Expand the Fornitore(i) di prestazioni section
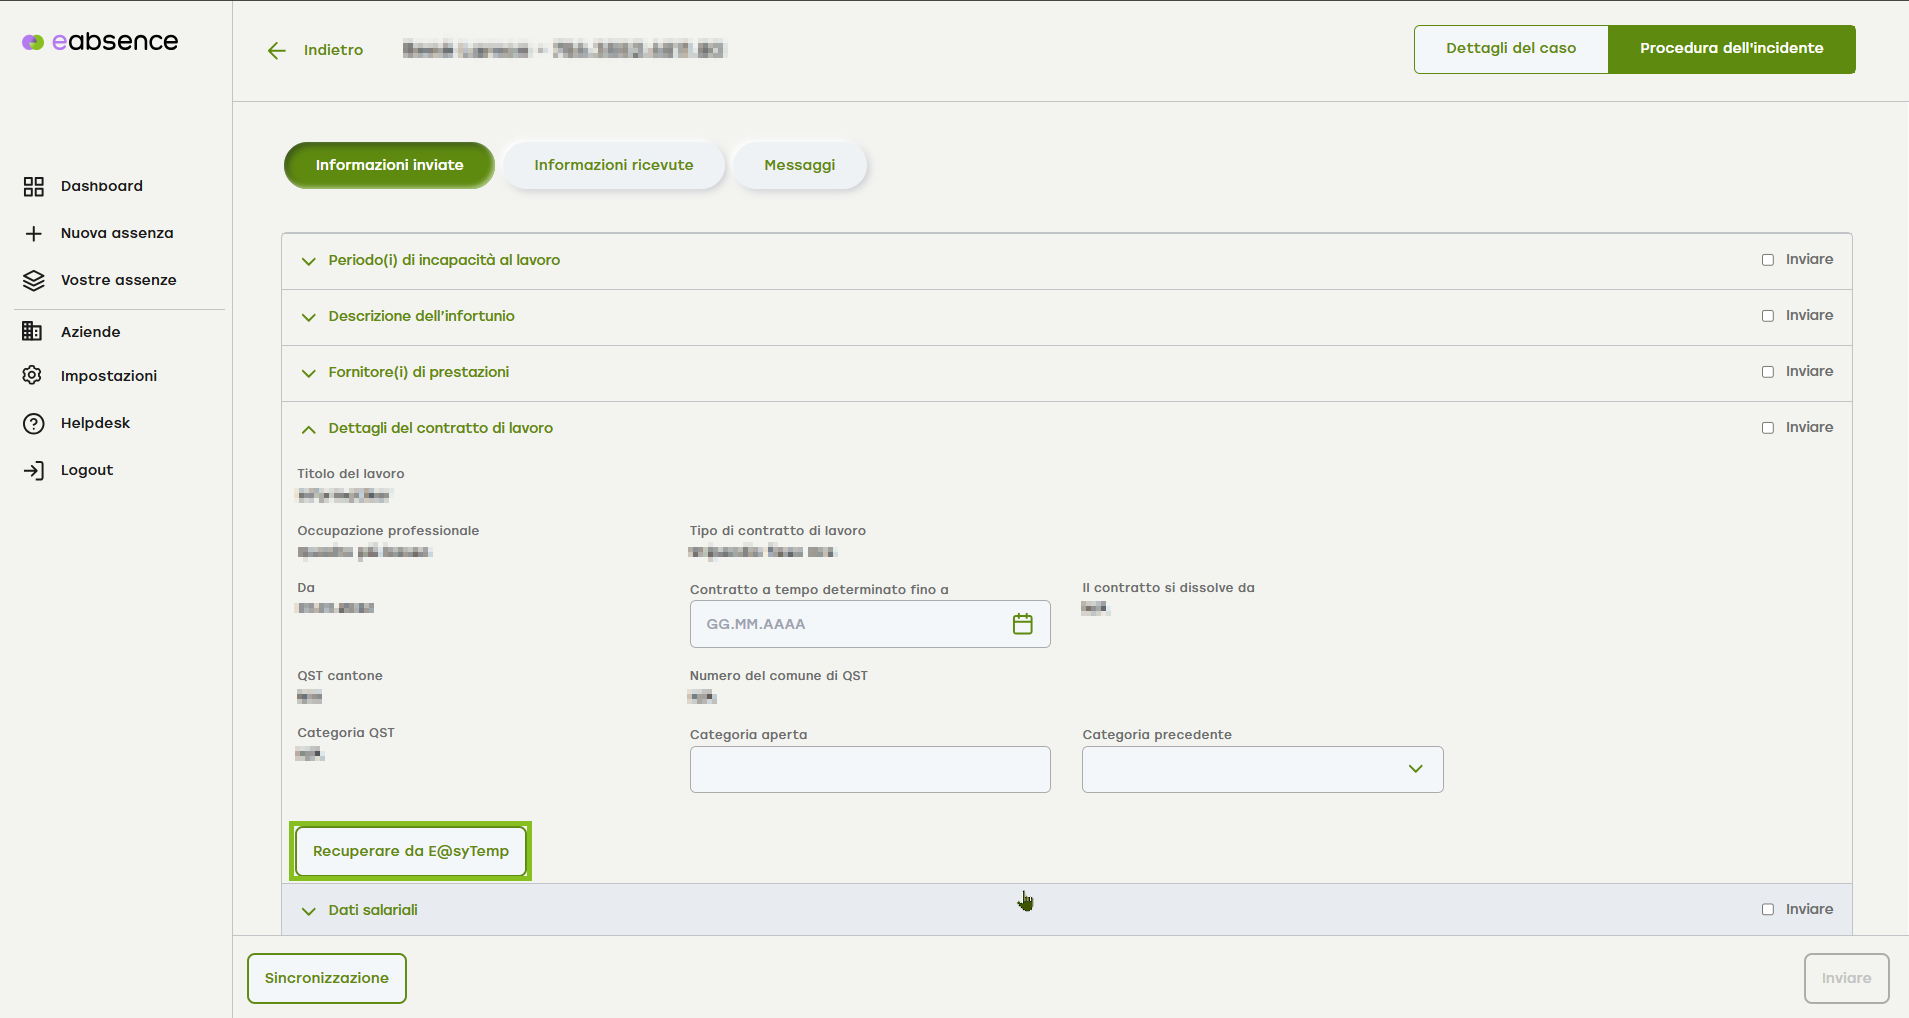1909x1018 pixels. (309, 373)
